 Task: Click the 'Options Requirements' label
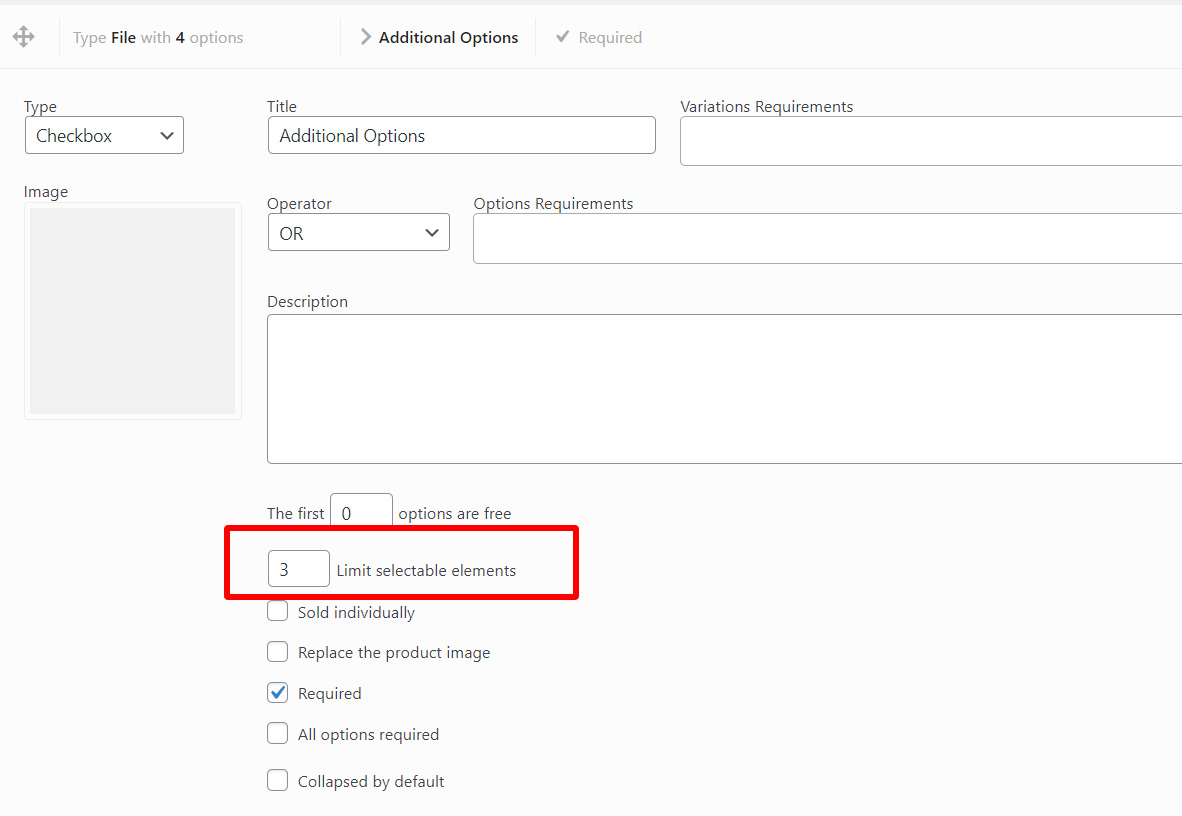pyautogui.click(x=553, y=204)
